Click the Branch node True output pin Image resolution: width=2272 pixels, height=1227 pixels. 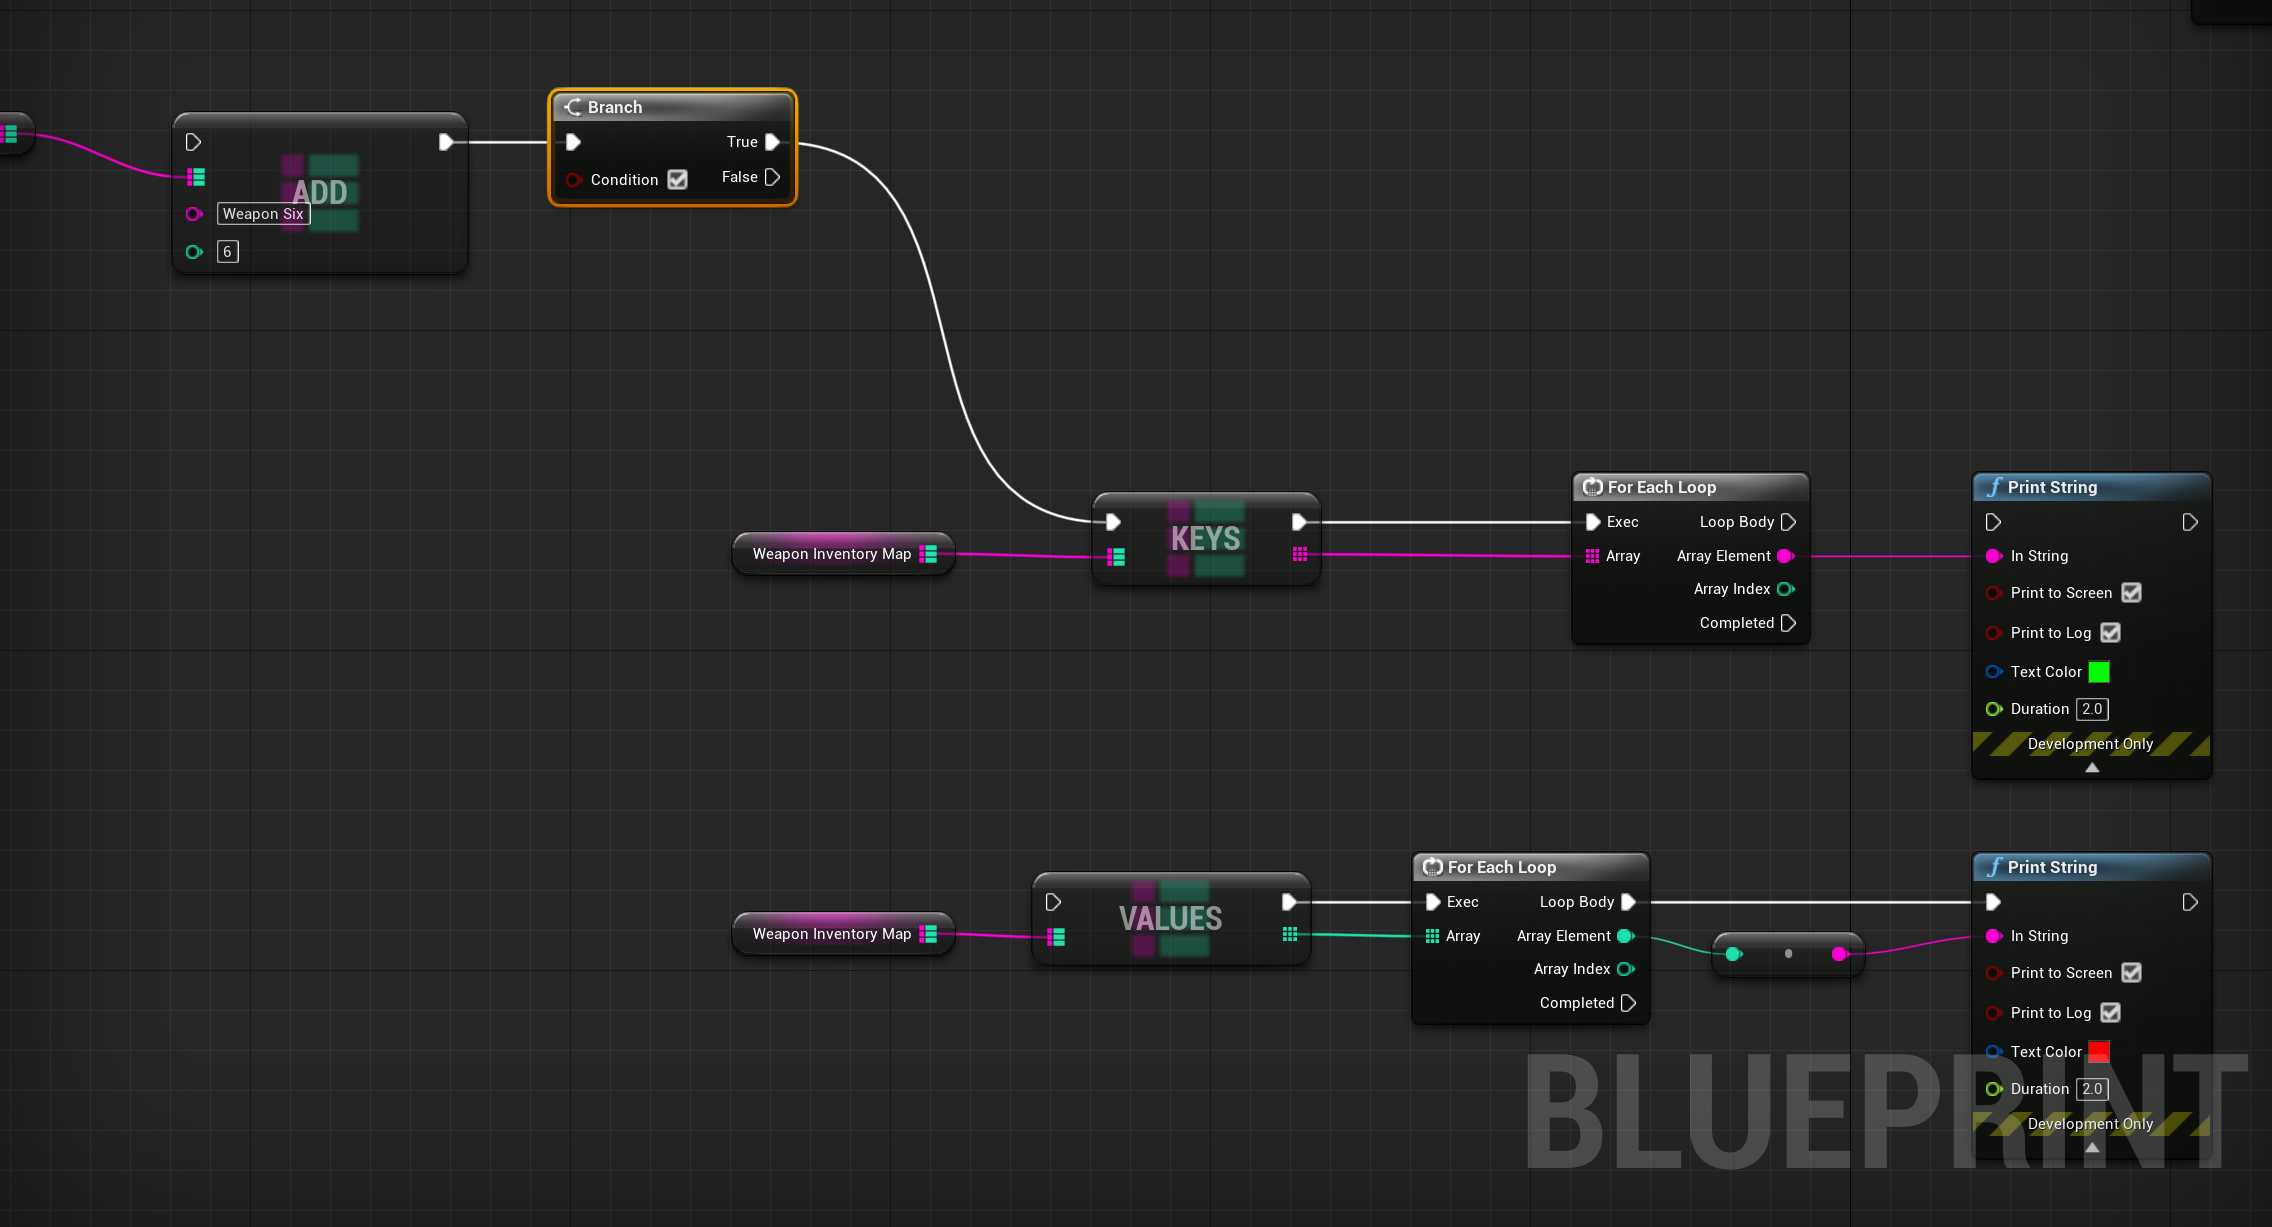click(x=772, y=142)
